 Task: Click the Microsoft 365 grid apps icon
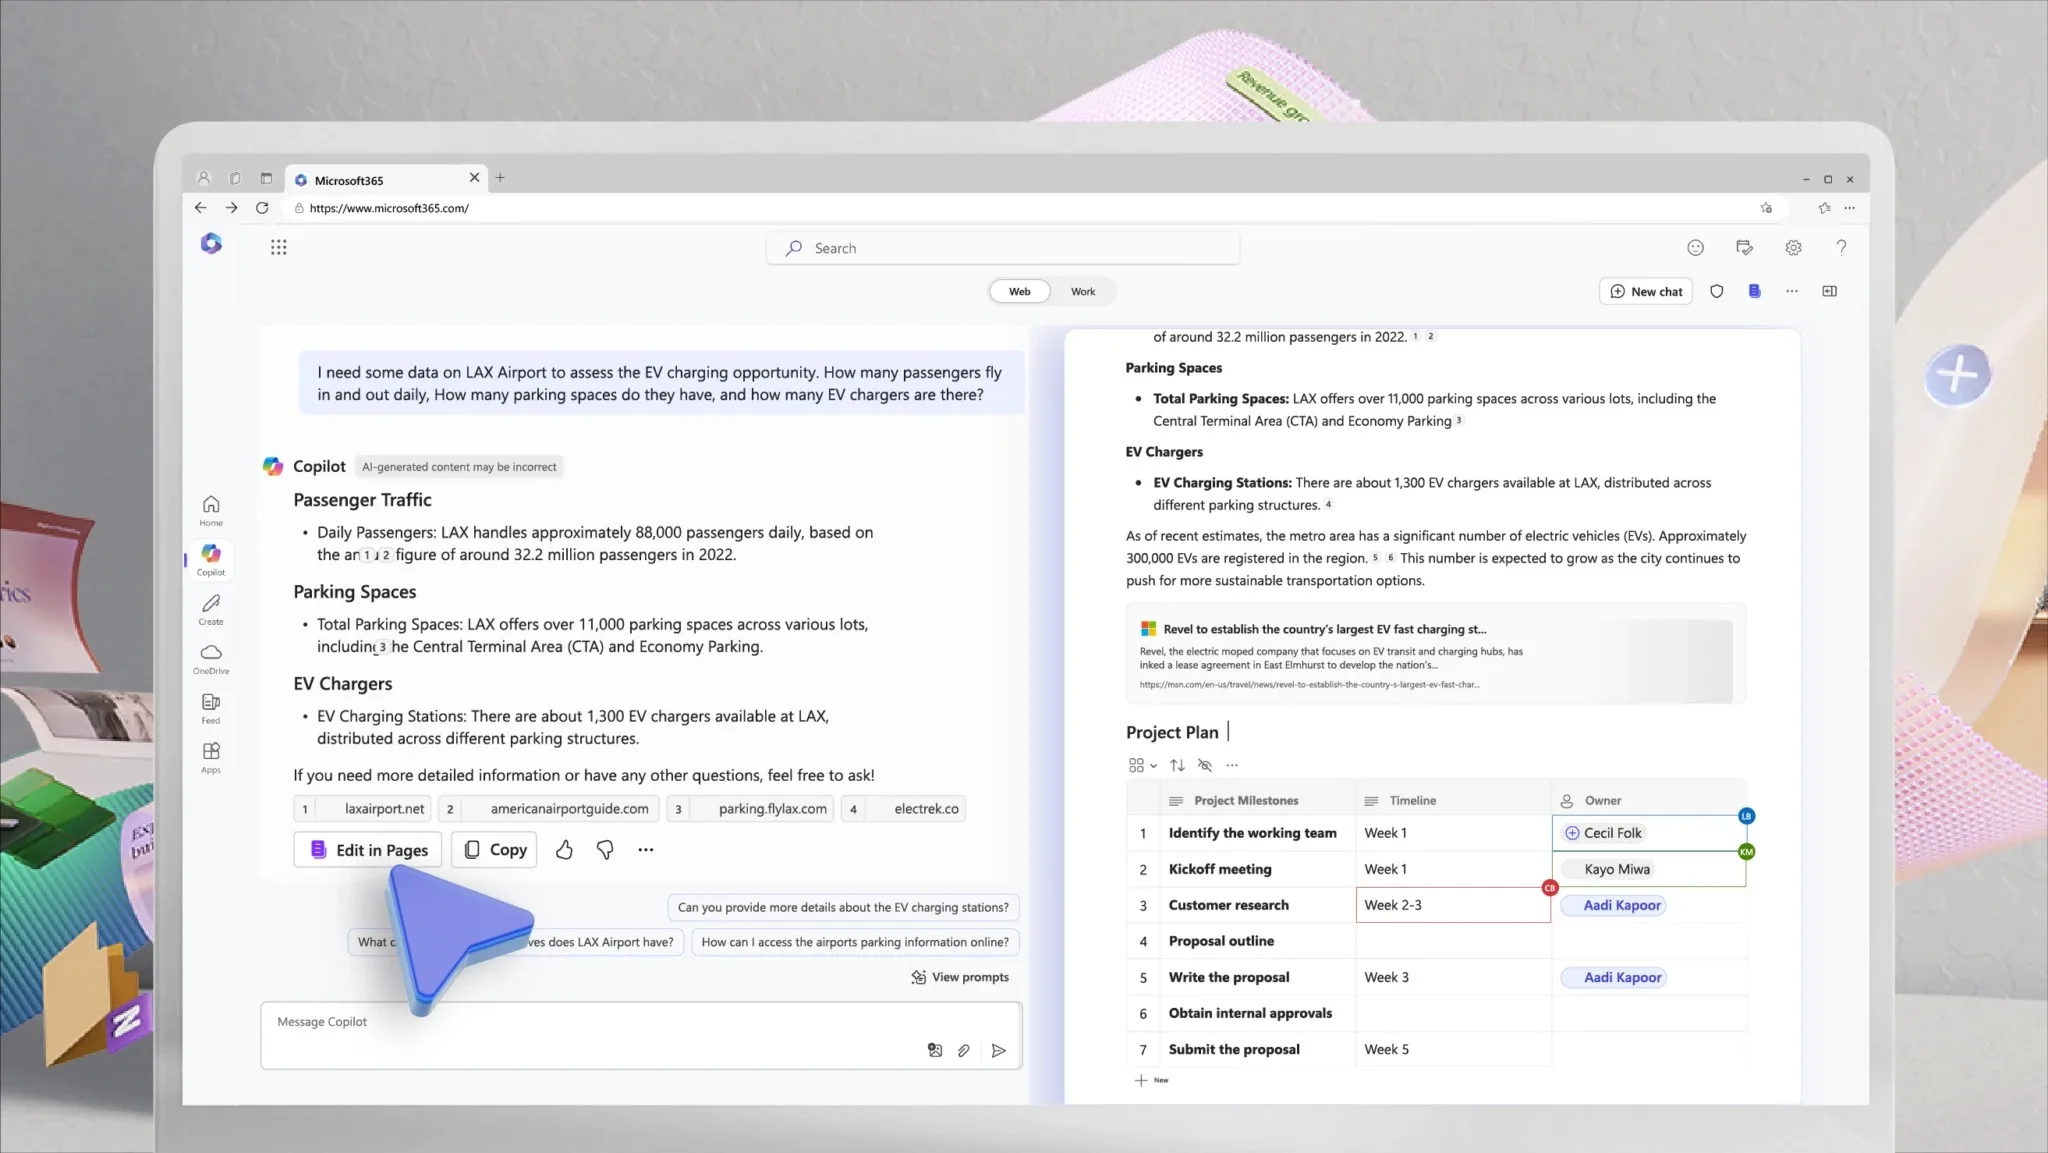click(279, 245)
